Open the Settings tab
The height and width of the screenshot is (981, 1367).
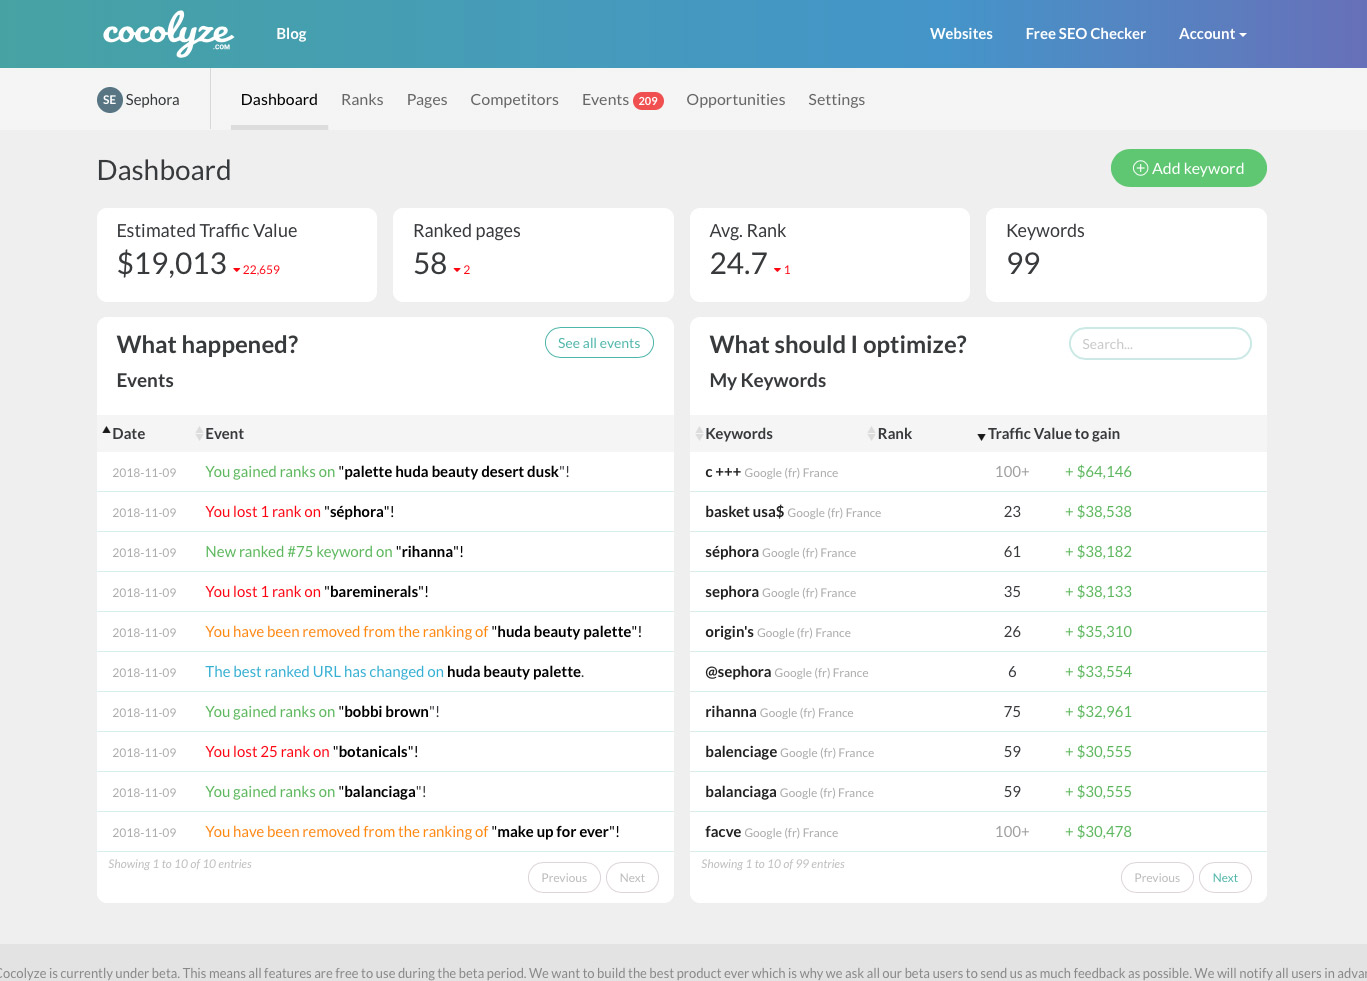836,100
